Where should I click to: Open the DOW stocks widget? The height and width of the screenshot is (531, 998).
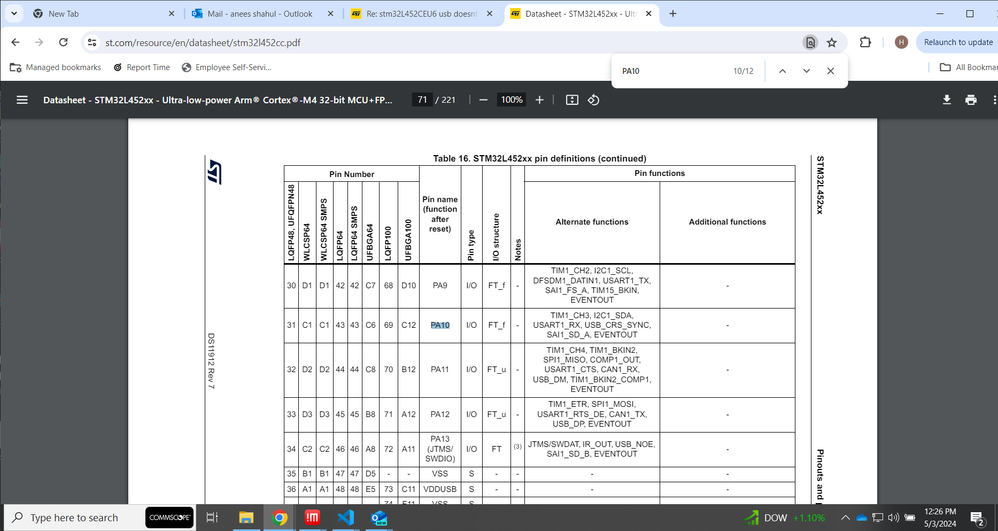pyautogui.click(x=785, y=518)
